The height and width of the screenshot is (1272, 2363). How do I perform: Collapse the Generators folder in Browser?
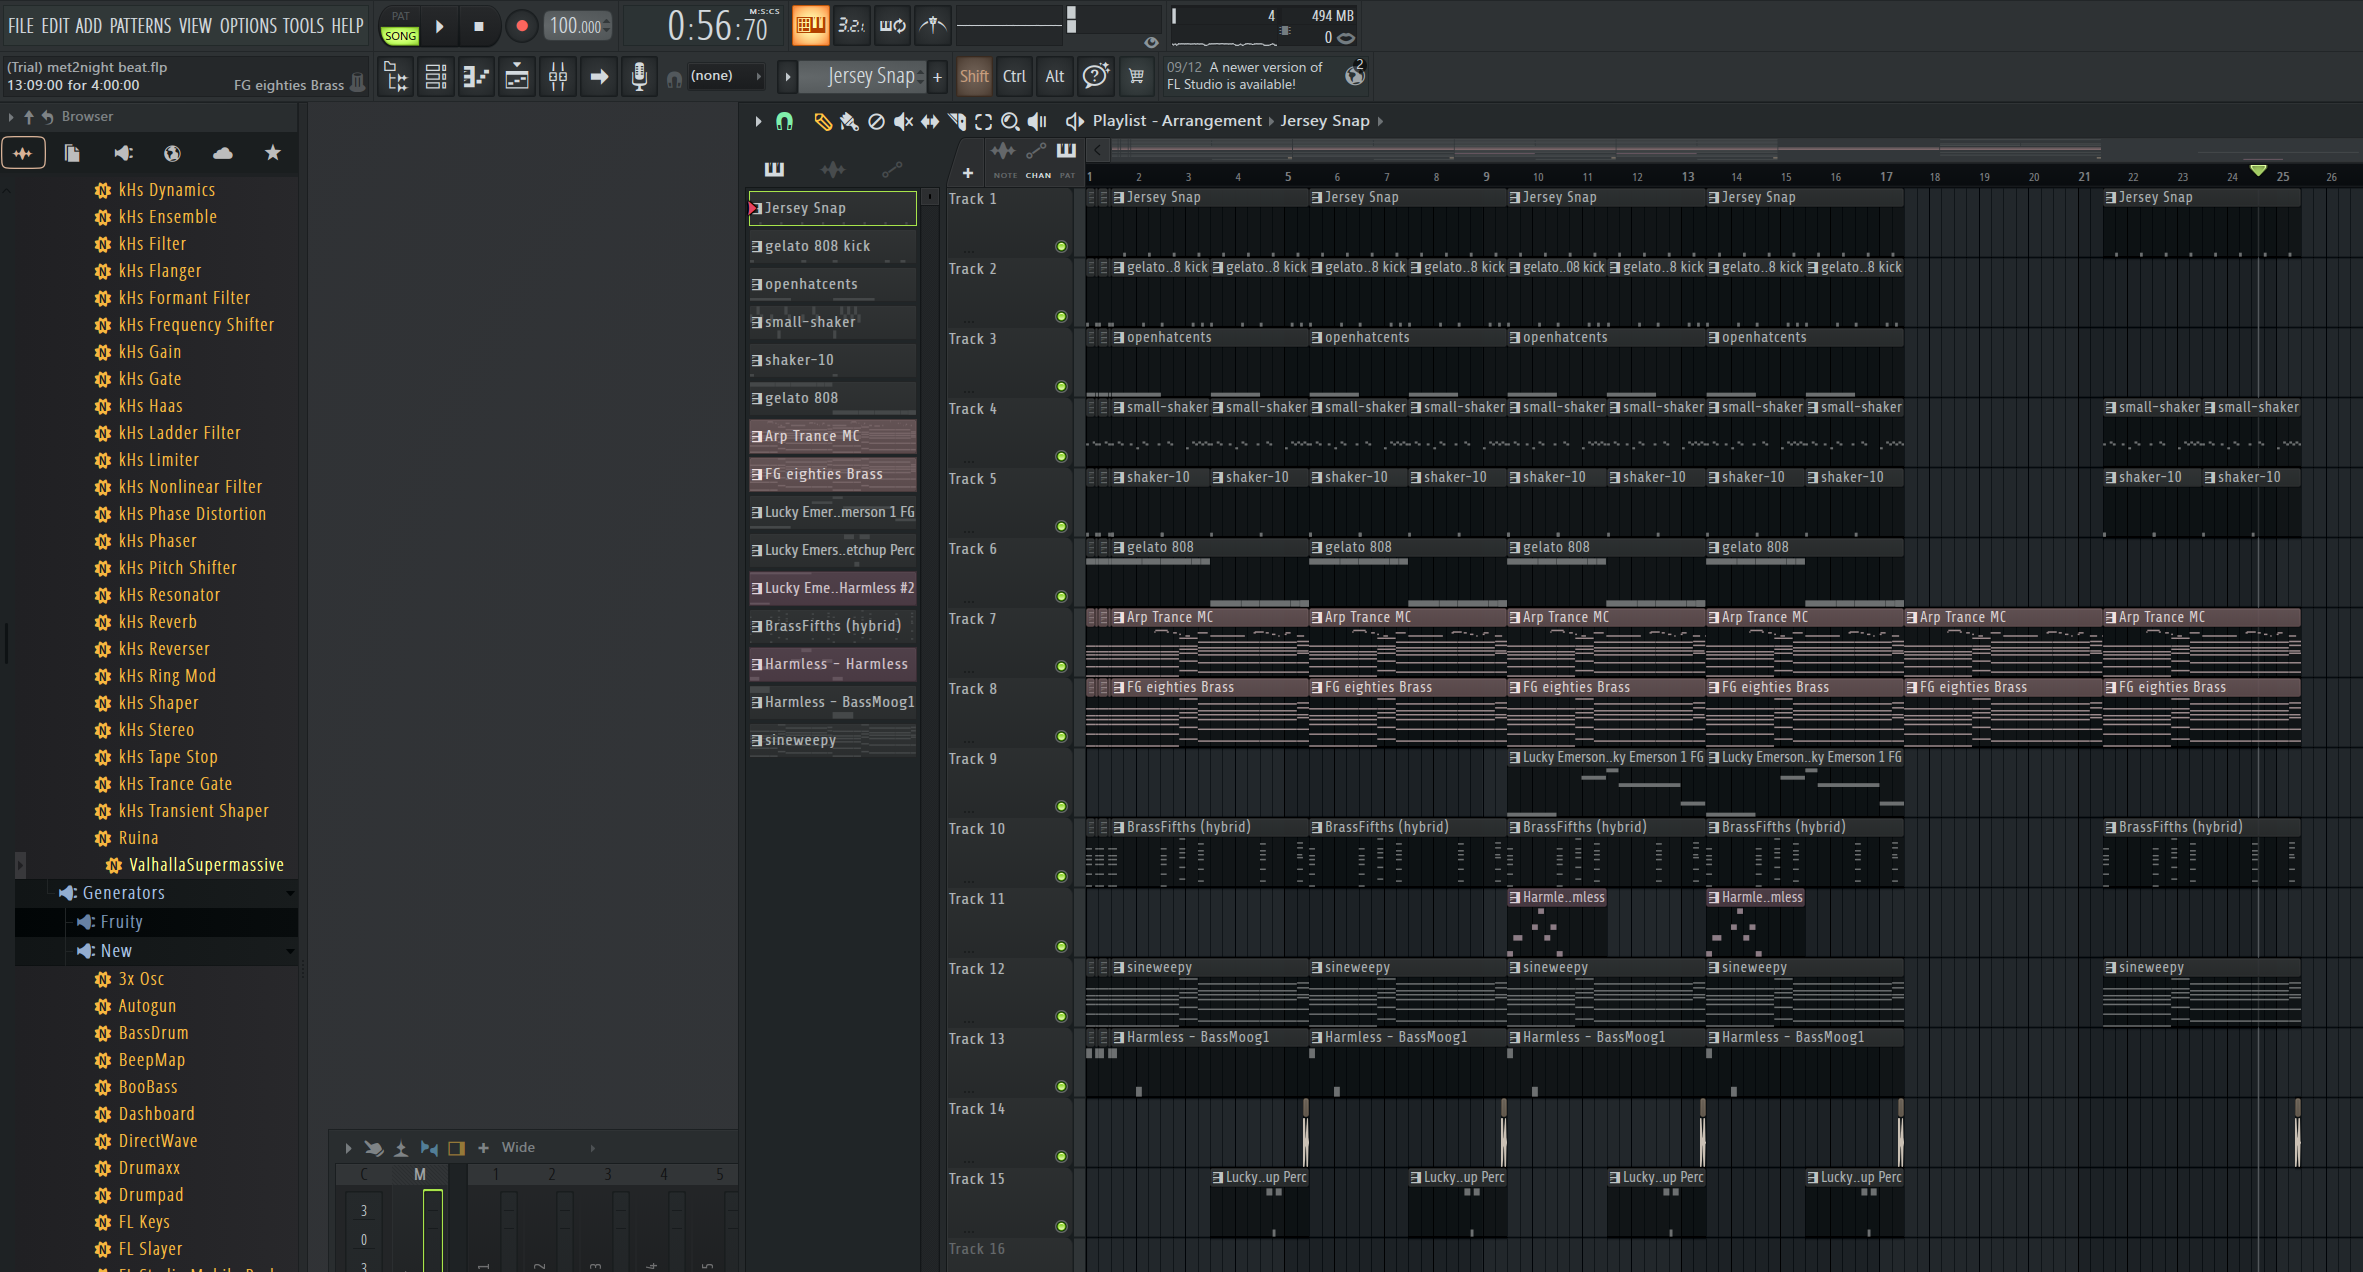point(123,893)
